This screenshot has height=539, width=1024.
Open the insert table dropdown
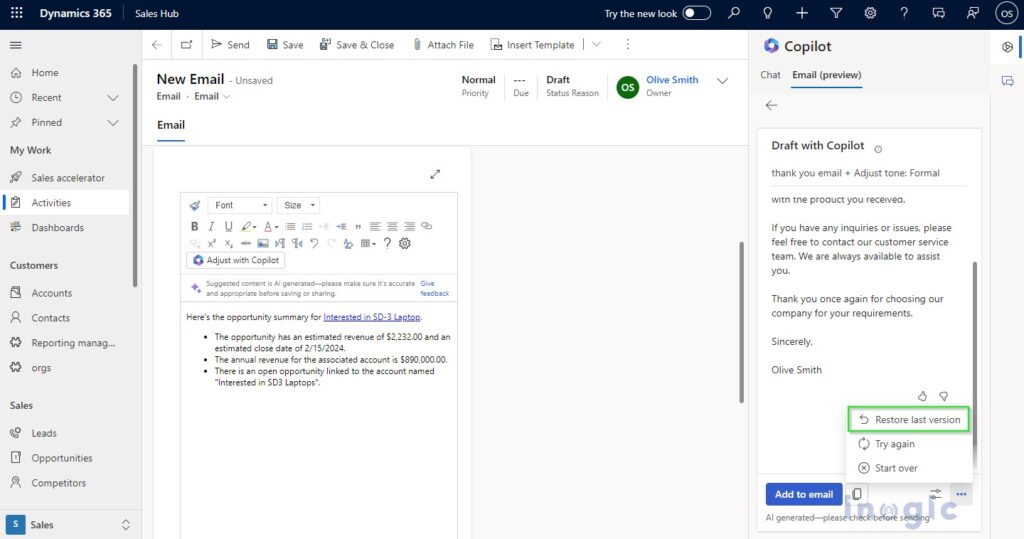[368, 244]
